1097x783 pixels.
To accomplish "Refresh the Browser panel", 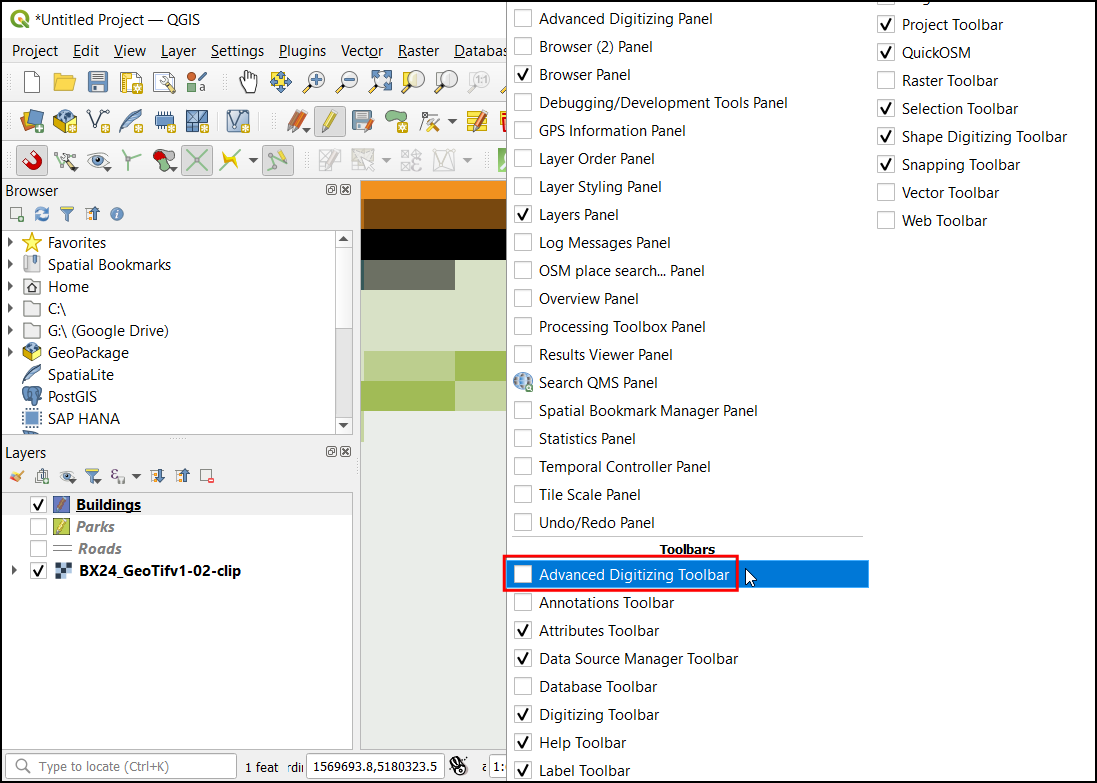I will (42, 214).
